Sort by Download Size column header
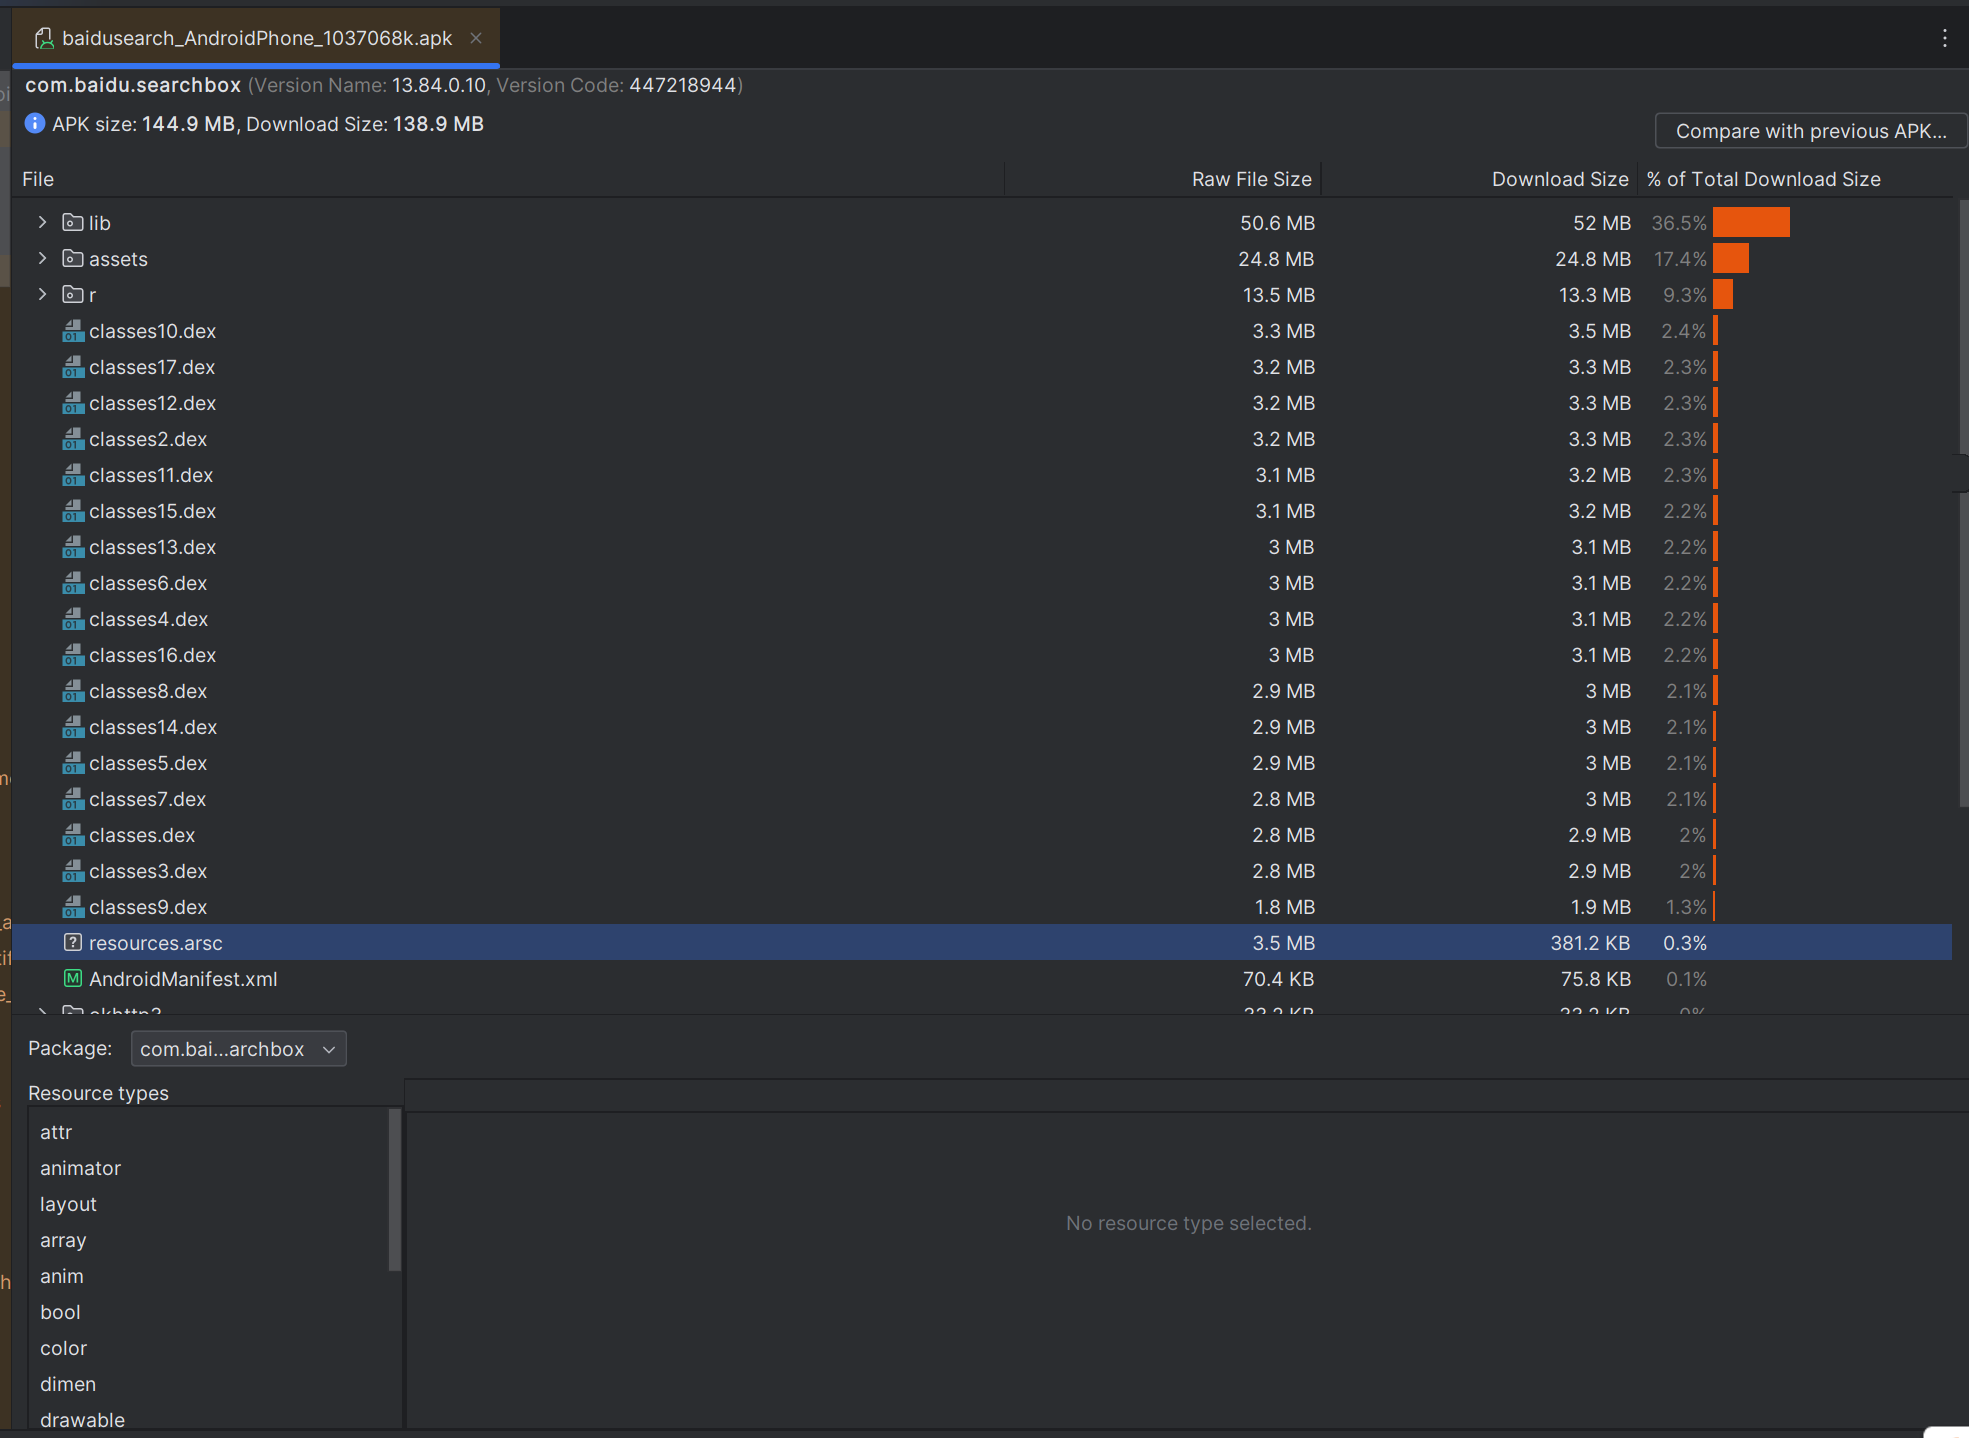 pos(1559,179)
